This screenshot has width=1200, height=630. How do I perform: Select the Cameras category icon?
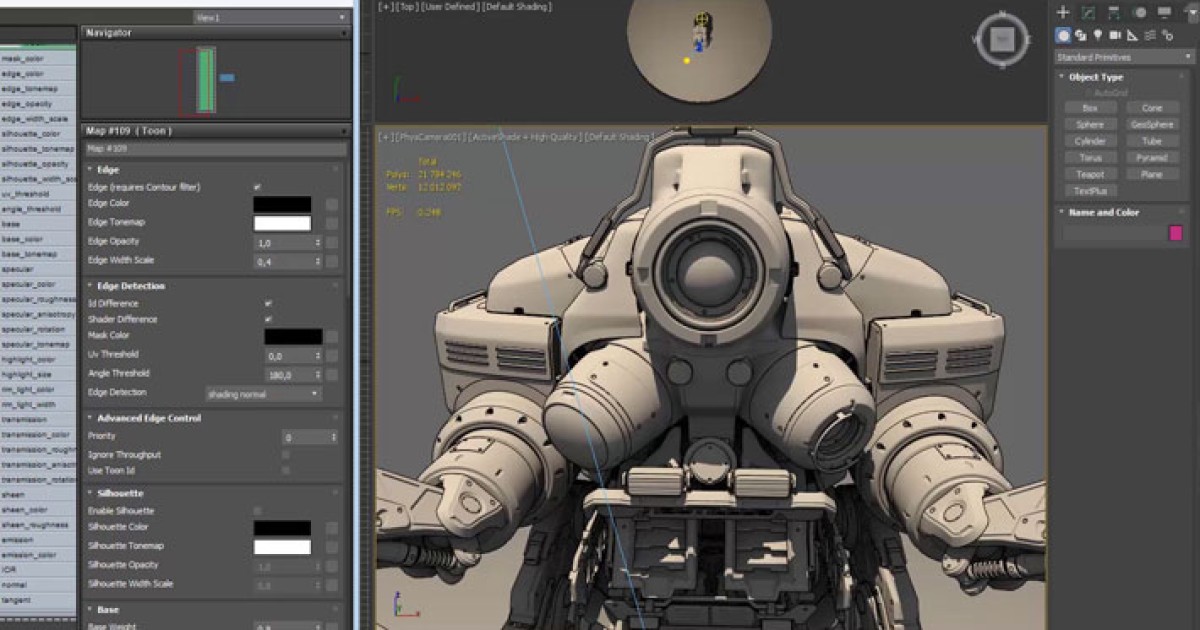[1116, 35]
